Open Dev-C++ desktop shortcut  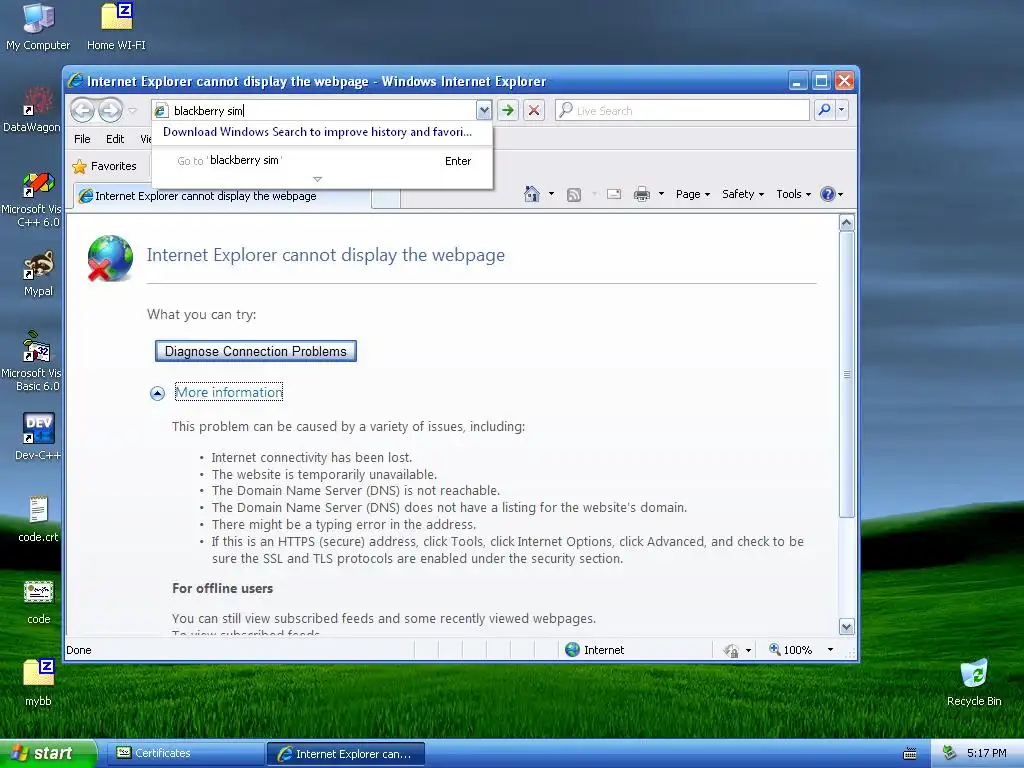38,436
